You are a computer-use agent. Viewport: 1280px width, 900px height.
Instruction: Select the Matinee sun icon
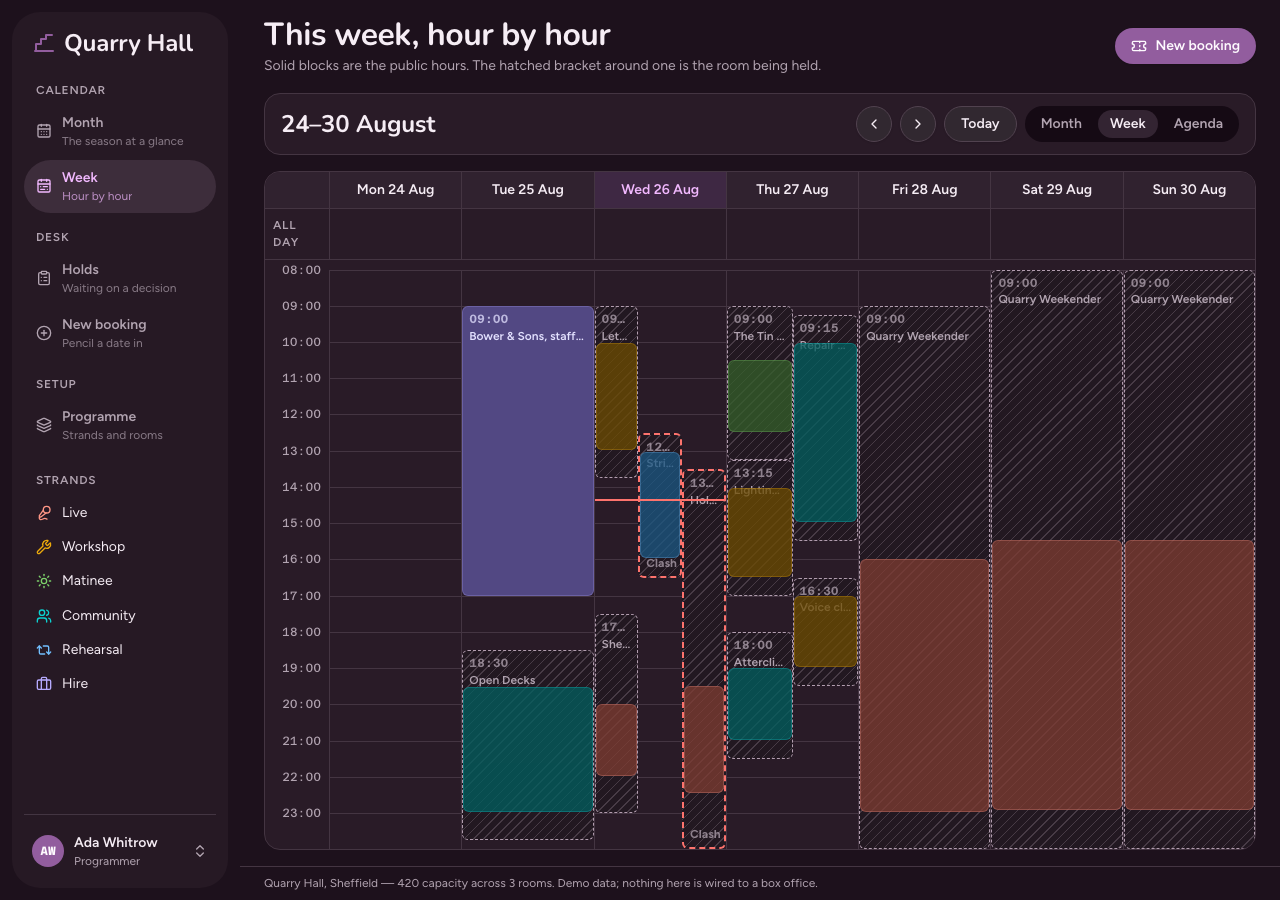click(x=44, y=580)
